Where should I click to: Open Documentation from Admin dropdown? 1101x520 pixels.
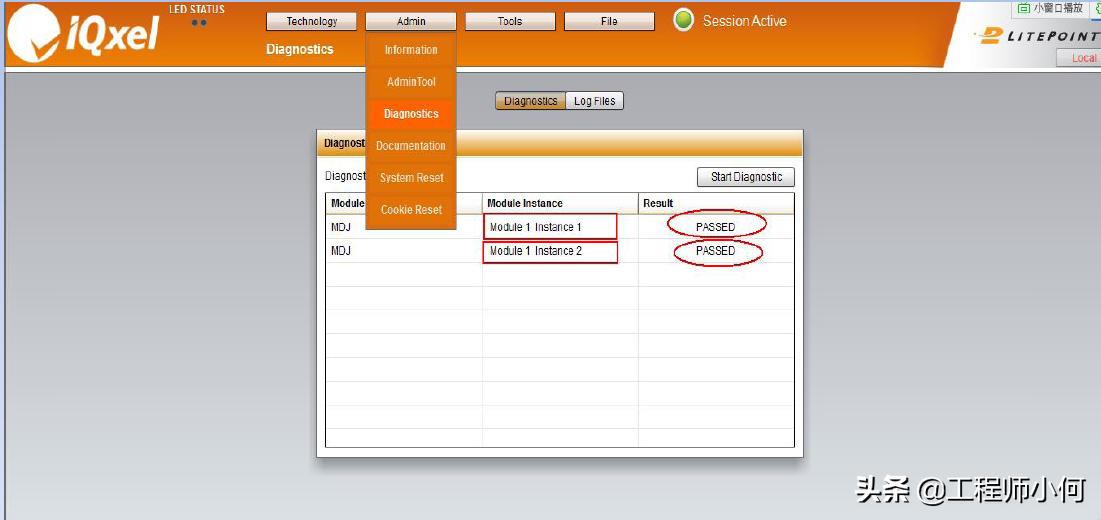tap(411, 146)
